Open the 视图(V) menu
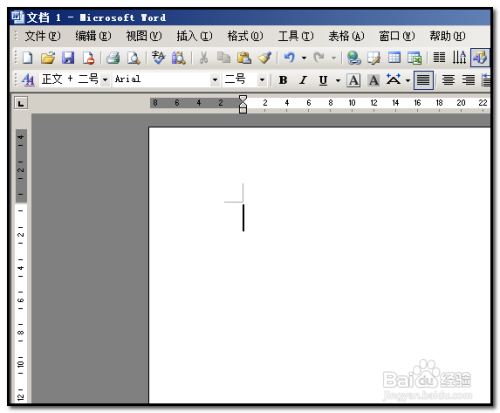Image resolution: width=500 pixels, height=413 pixels. coord(144,36)
